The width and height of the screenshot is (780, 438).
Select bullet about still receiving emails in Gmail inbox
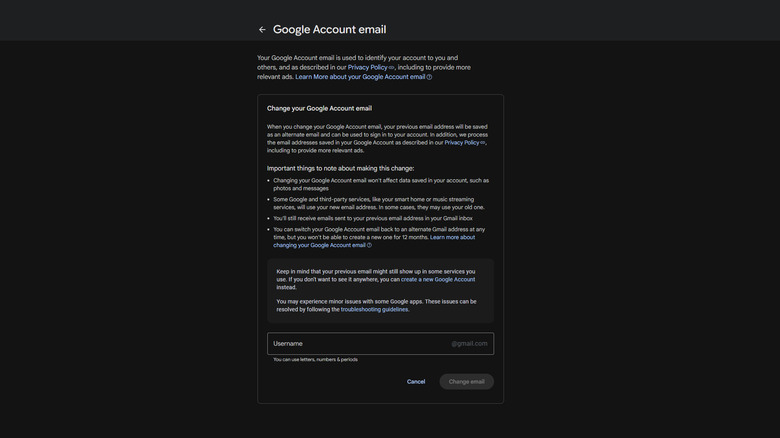coord(373,218)
